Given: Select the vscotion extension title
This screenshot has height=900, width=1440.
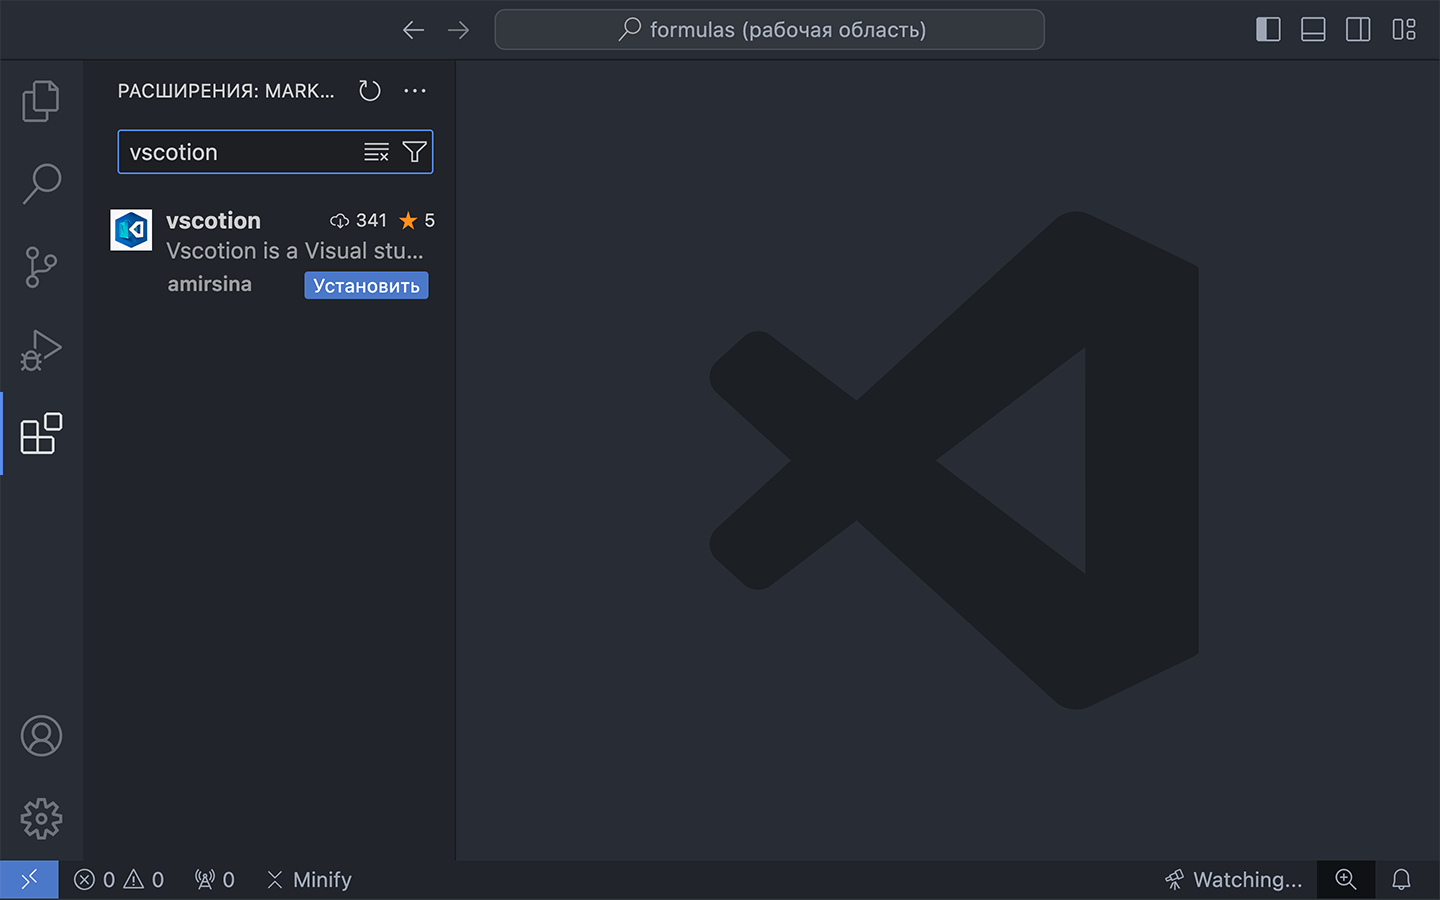Looking at the screenshot, I should pos(213,220).
